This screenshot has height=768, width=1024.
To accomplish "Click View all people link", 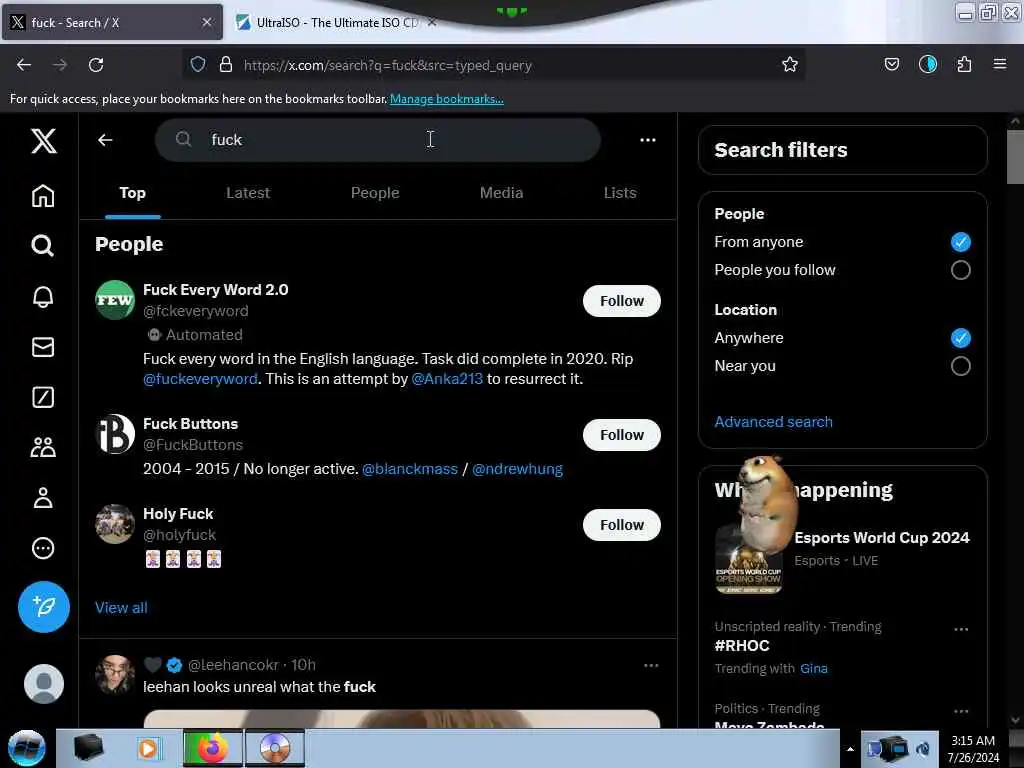I will click(121, 608).
